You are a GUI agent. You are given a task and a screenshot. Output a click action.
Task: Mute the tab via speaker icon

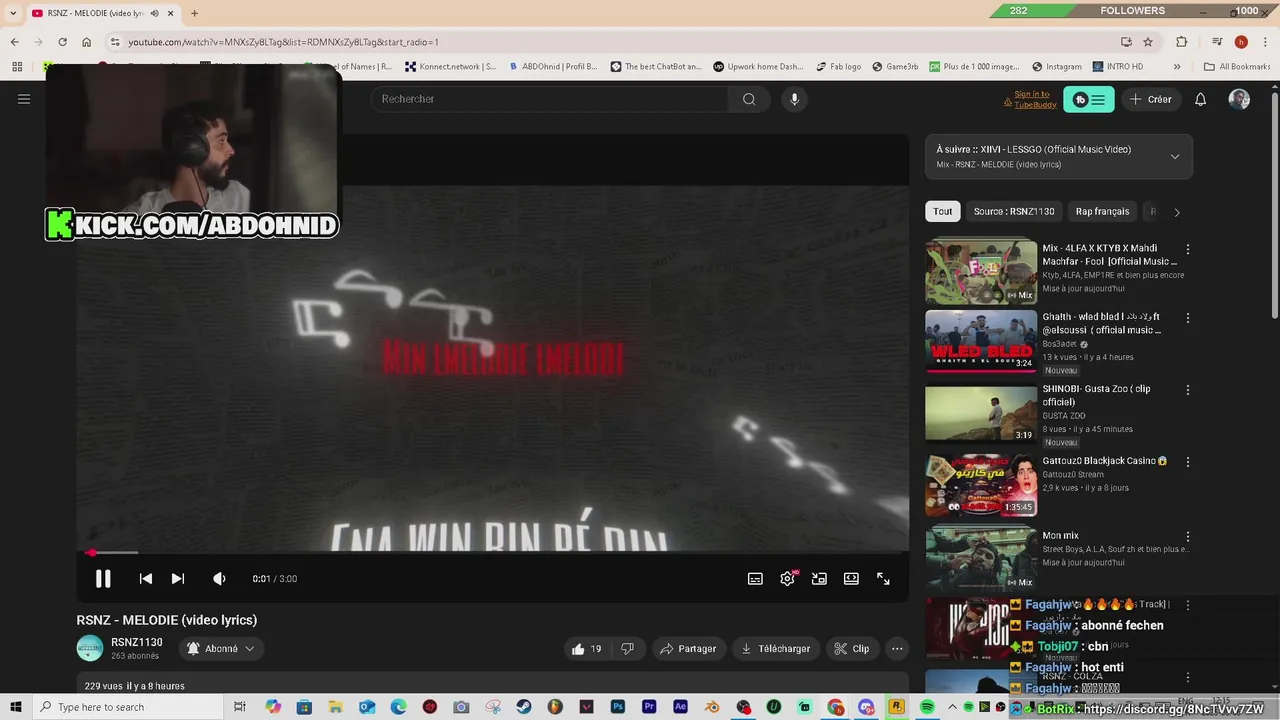pos(155,13)
